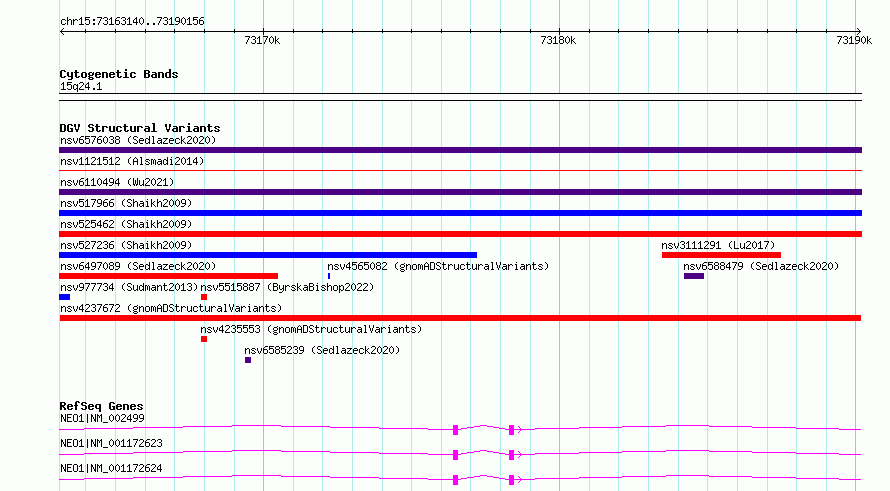This screenshot has width=890, height=491.
Task: Click the small blue nsv4565082 variant mark
Action: [329, 276]
